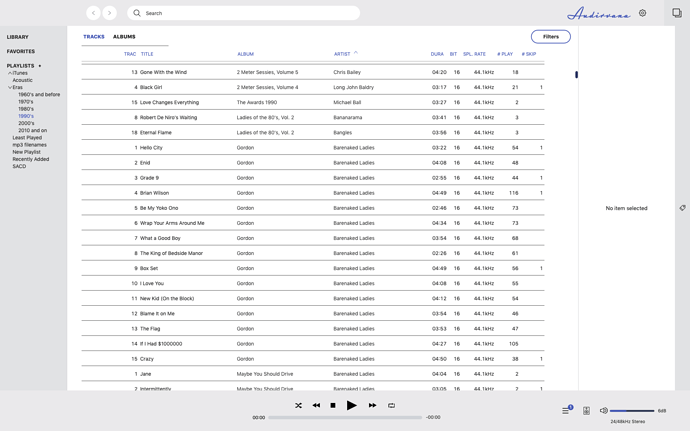Select the 1990's playlist
Viewport: 690px width, 431px height.
(26, 116)
